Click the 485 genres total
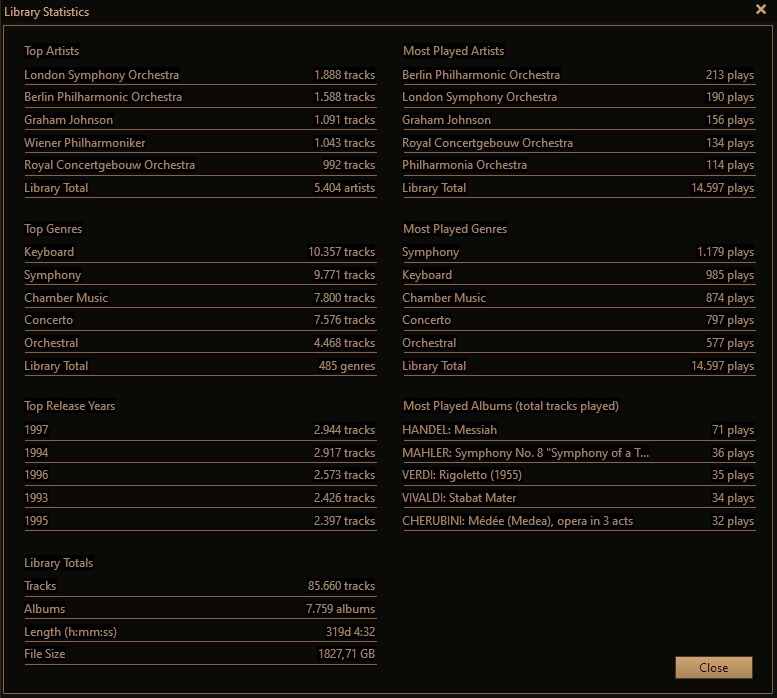Viewport: 777px width, 698px height. 347,366
